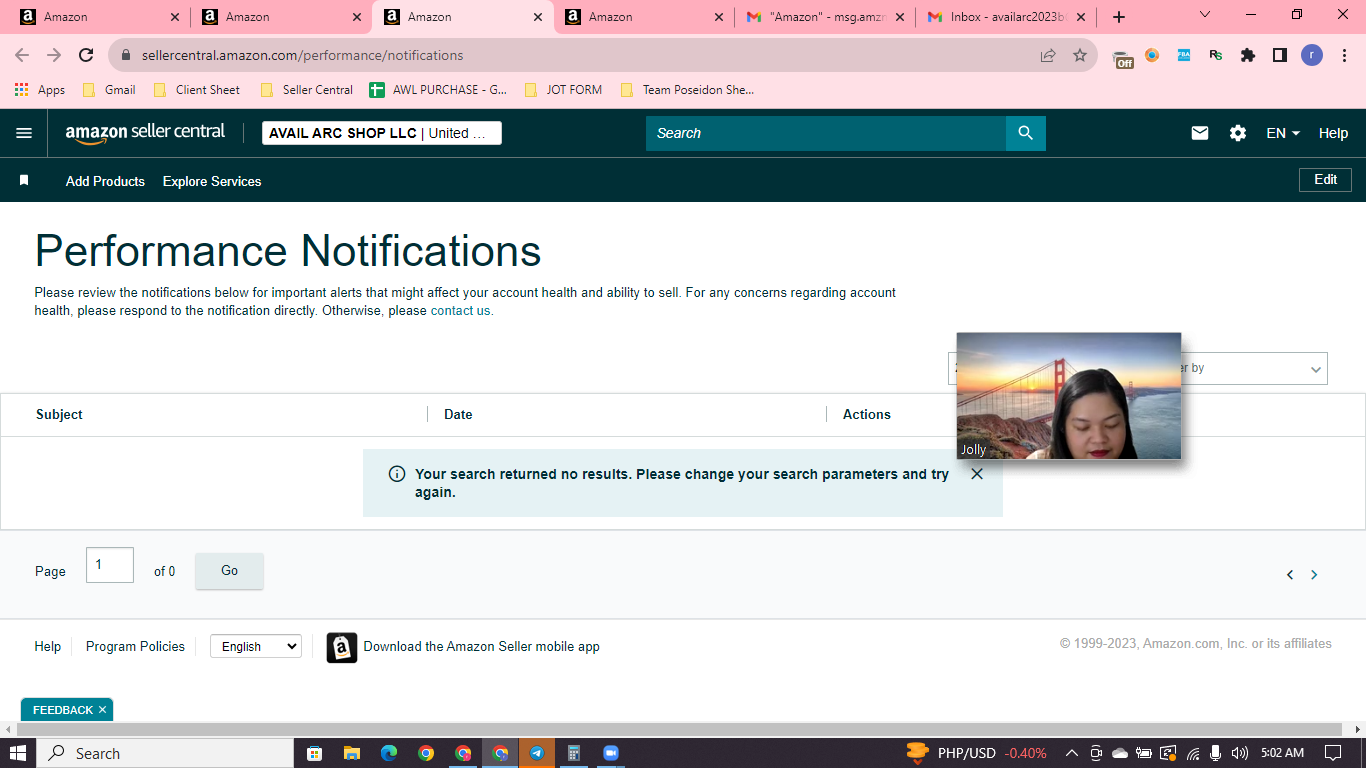This screenshot has height=768, width=1366.
Task: Open the Chrome three-dot menu
Action: coord(1343,55)
